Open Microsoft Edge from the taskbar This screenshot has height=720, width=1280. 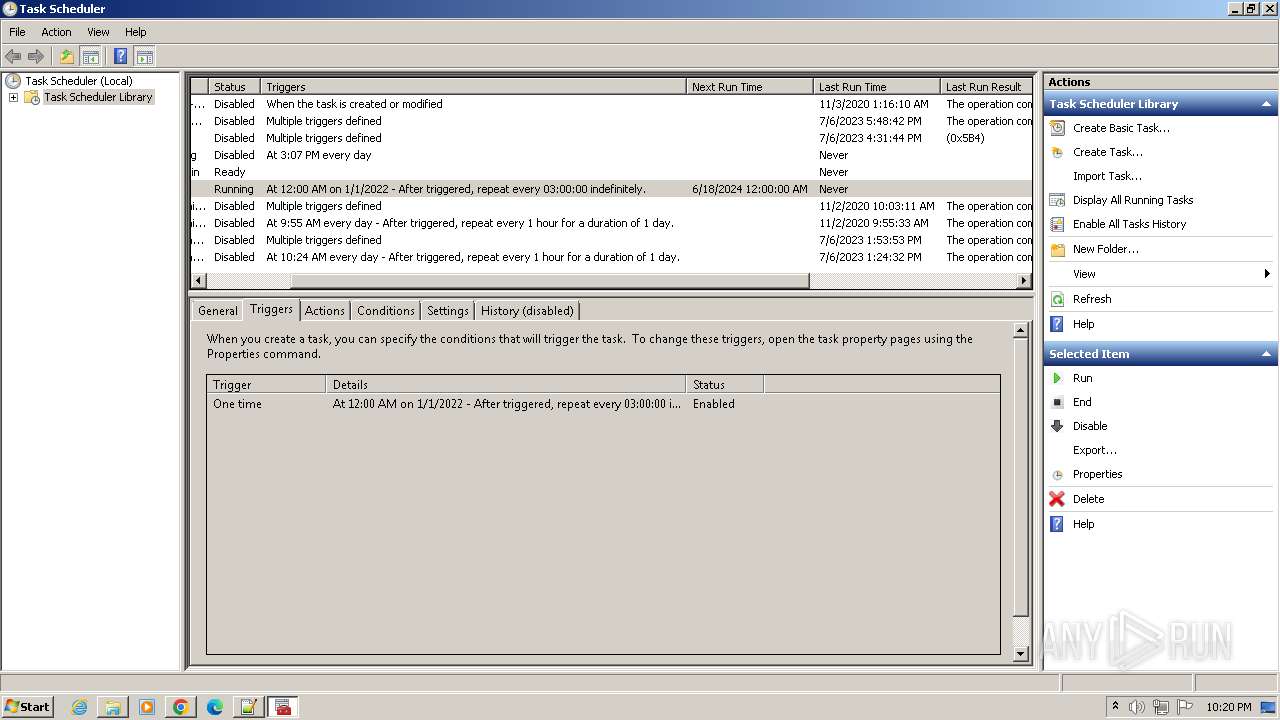coord(215,707)
